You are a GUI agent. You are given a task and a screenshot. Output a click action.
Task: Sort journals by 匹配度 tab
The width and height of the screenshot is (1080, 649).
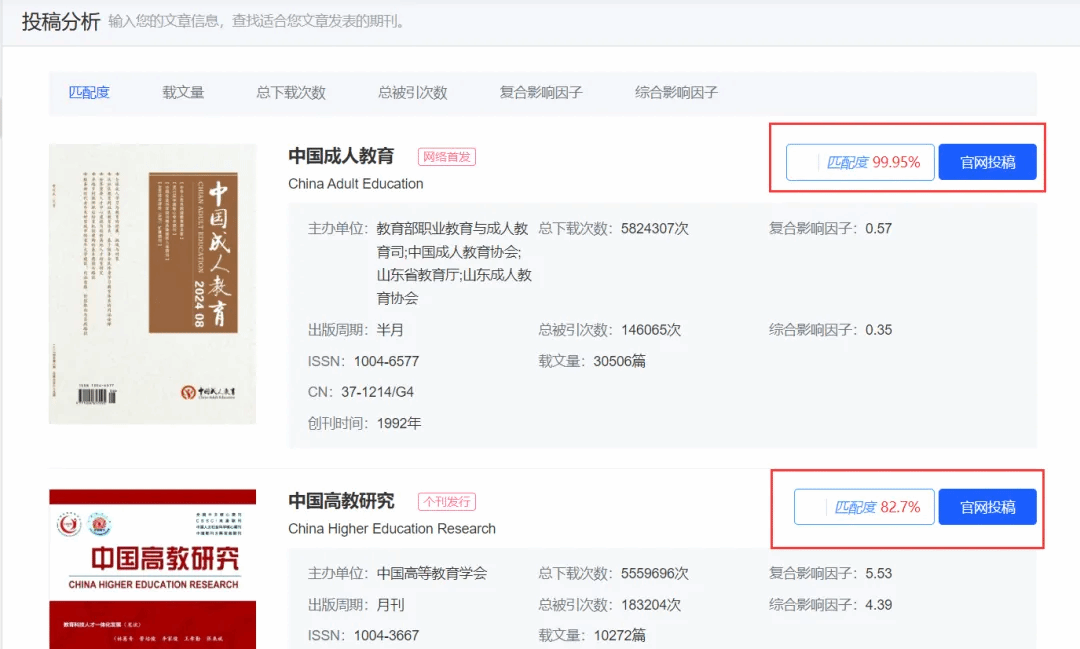pos(89,92)
